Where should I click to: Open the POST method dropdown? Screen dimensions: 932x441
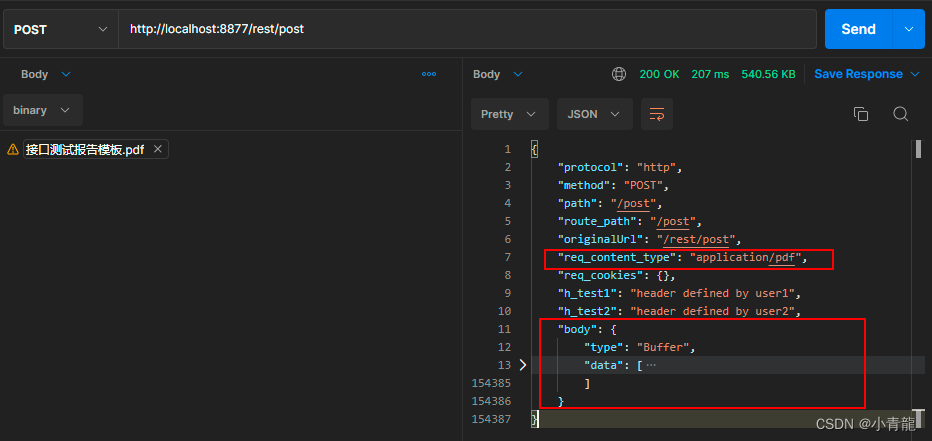point(61,29)
